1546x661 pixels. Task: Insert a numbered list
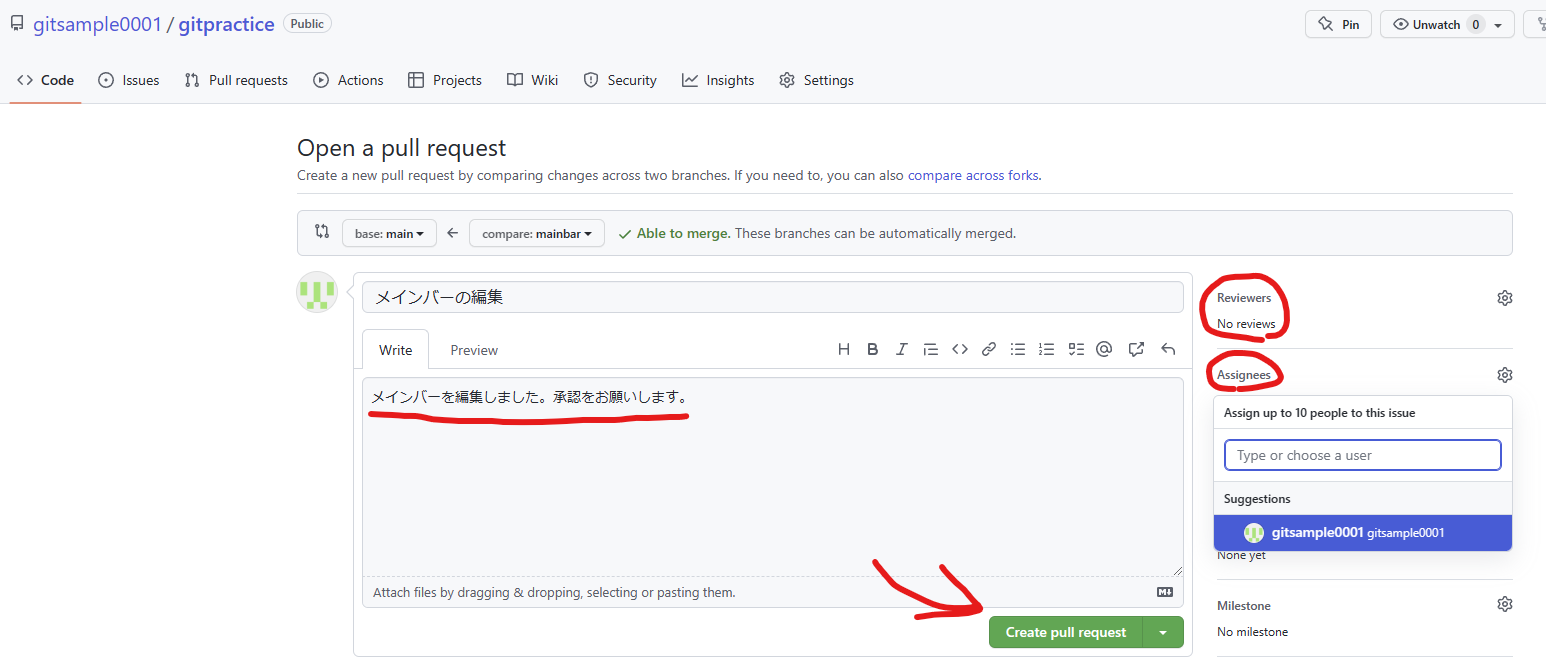point(1046,348)
